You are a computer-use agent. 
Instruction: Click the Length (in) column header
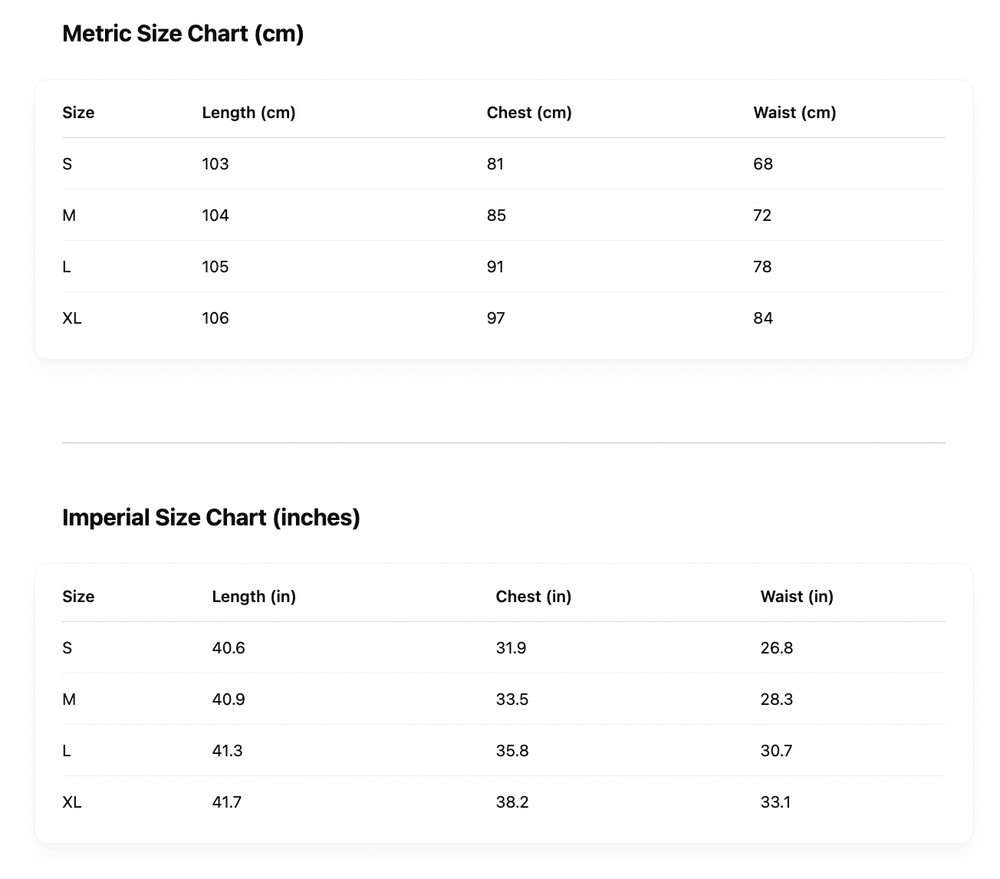(x=254, y=597)
